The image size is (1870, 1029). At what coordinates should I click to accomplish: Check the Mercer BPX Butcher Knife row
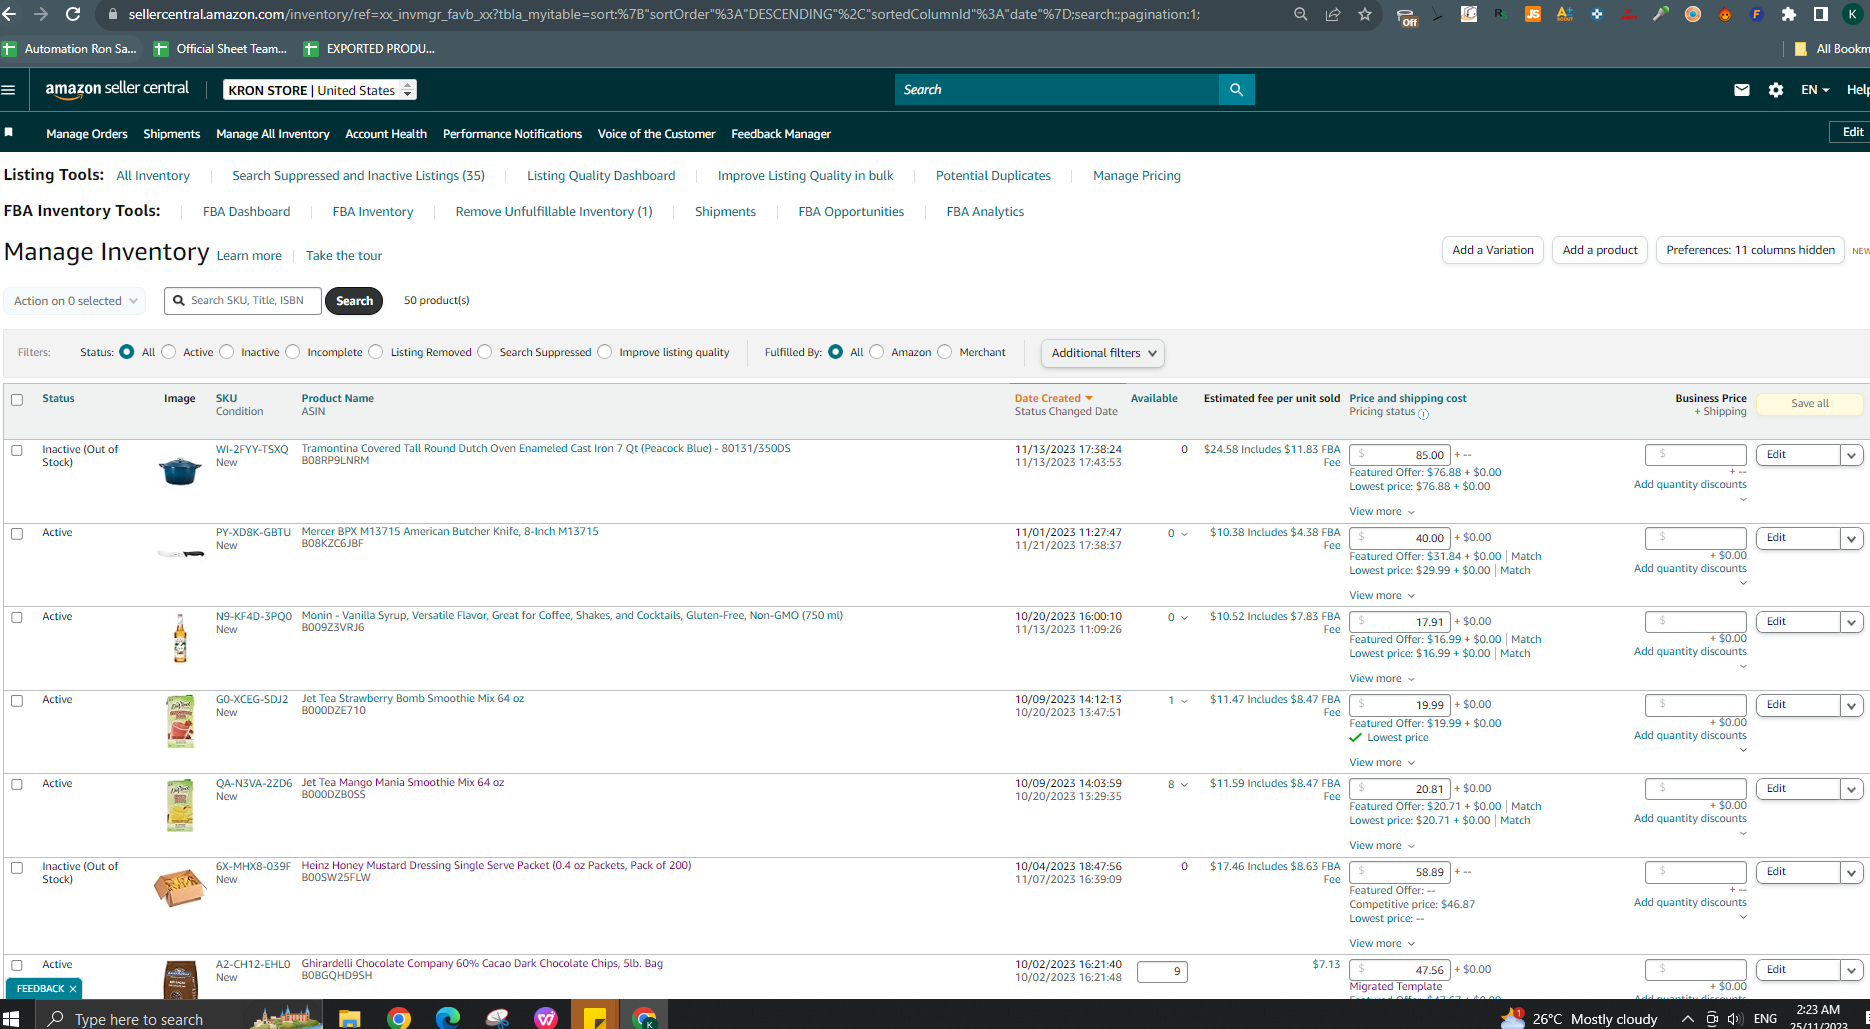point(17,534)
